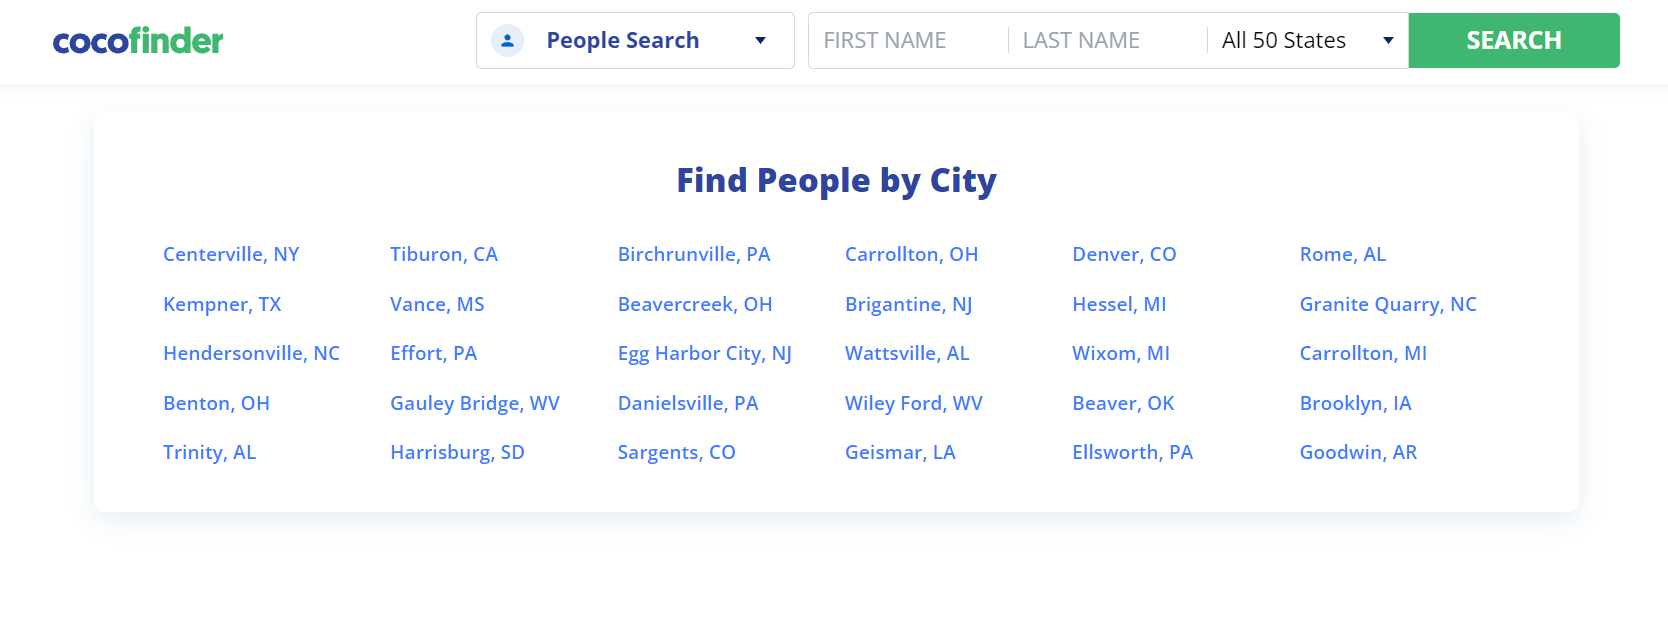Image resolution: width=1668 pixels, height=619 pixels.
Task: Open the Brooklyn, IA link
Action: [1355, 403]
